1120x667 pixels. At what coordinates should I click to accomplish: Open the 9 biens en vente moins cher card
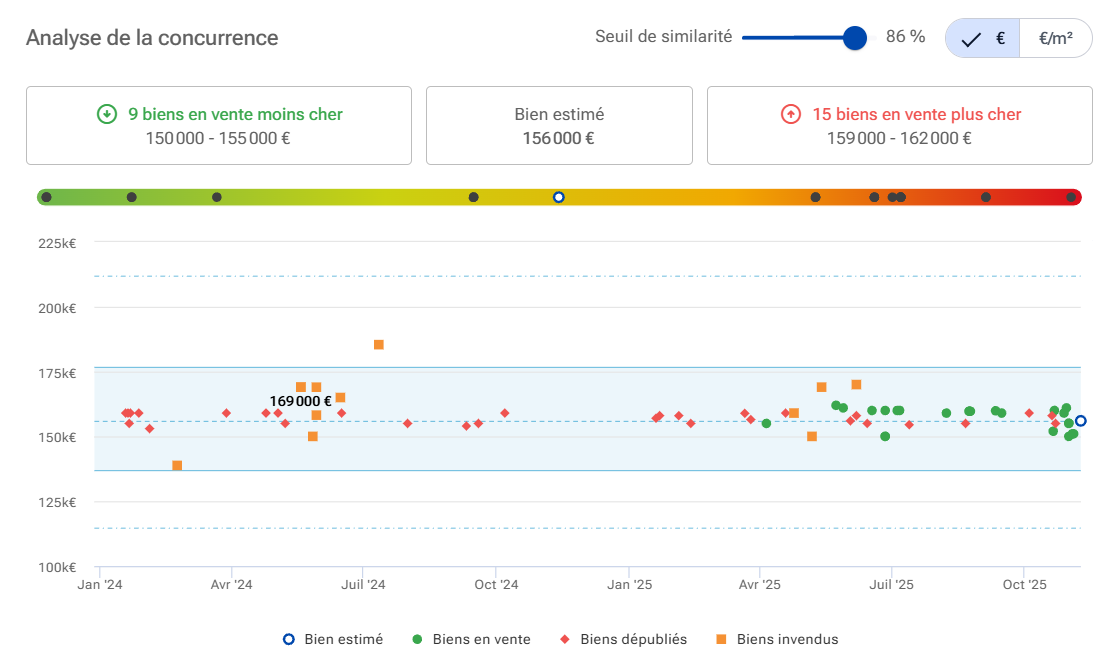tap(219, 126)
